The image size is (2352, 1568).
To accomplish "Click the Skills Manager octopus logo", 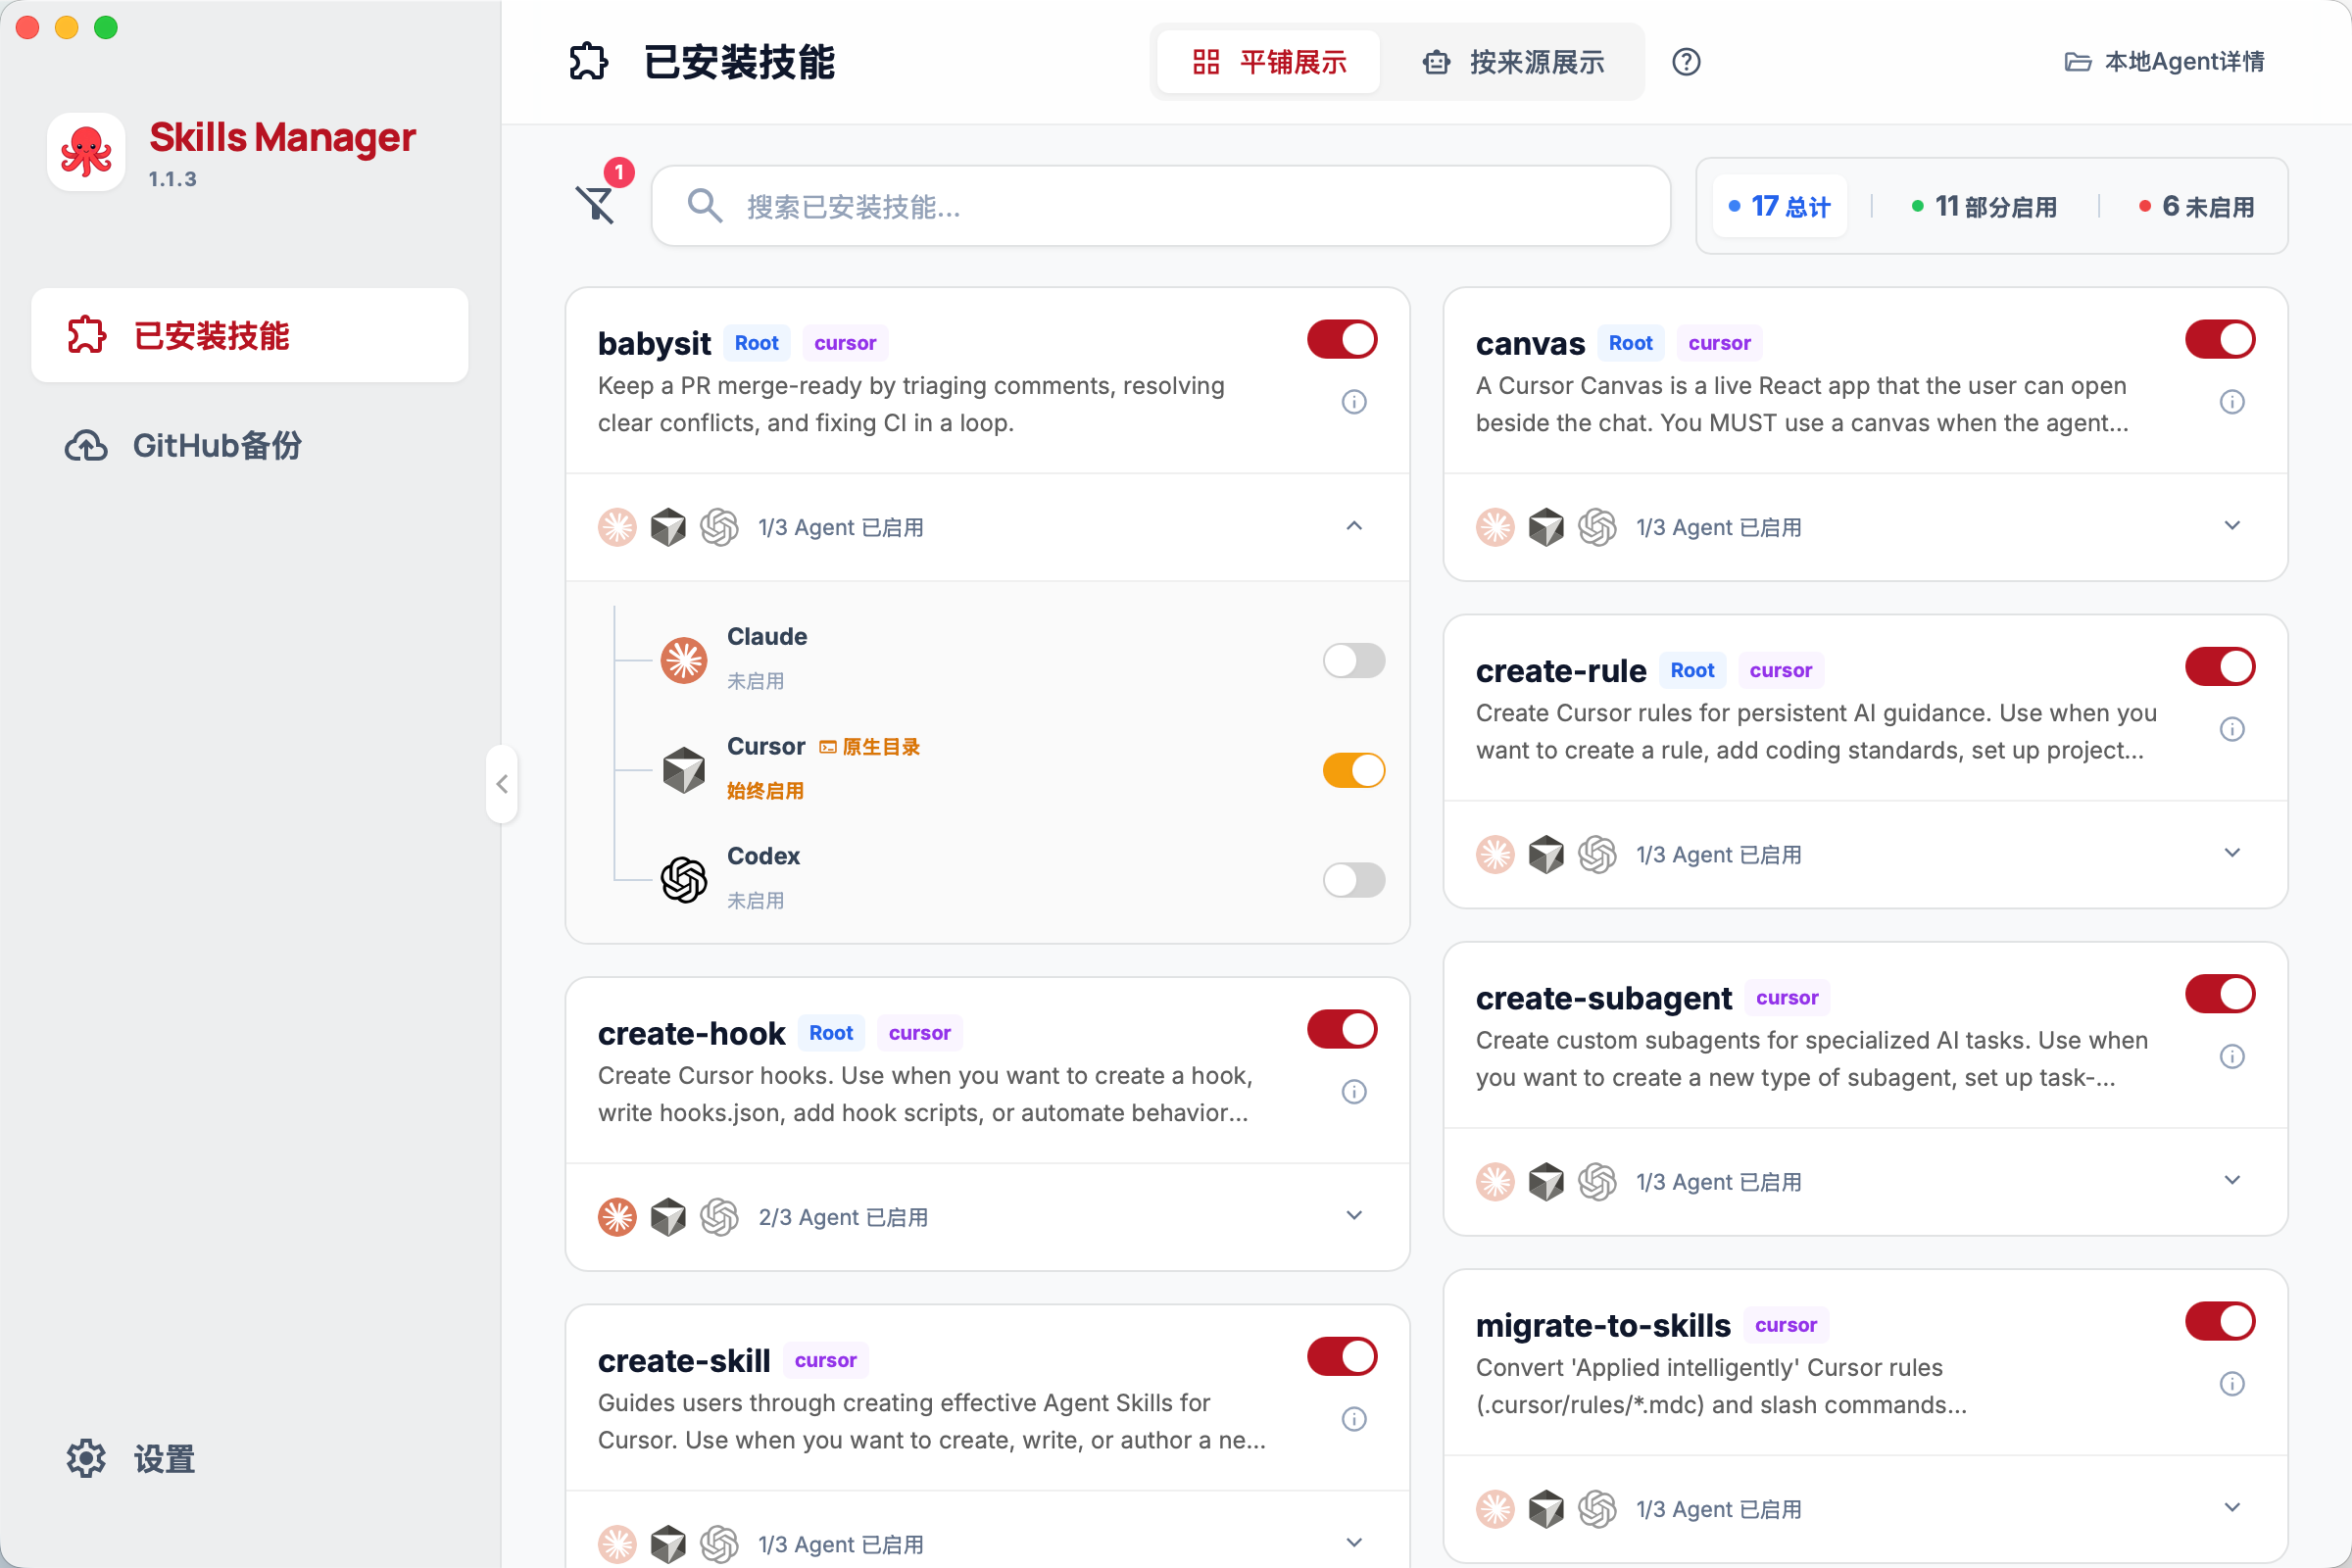I will 86,152.
